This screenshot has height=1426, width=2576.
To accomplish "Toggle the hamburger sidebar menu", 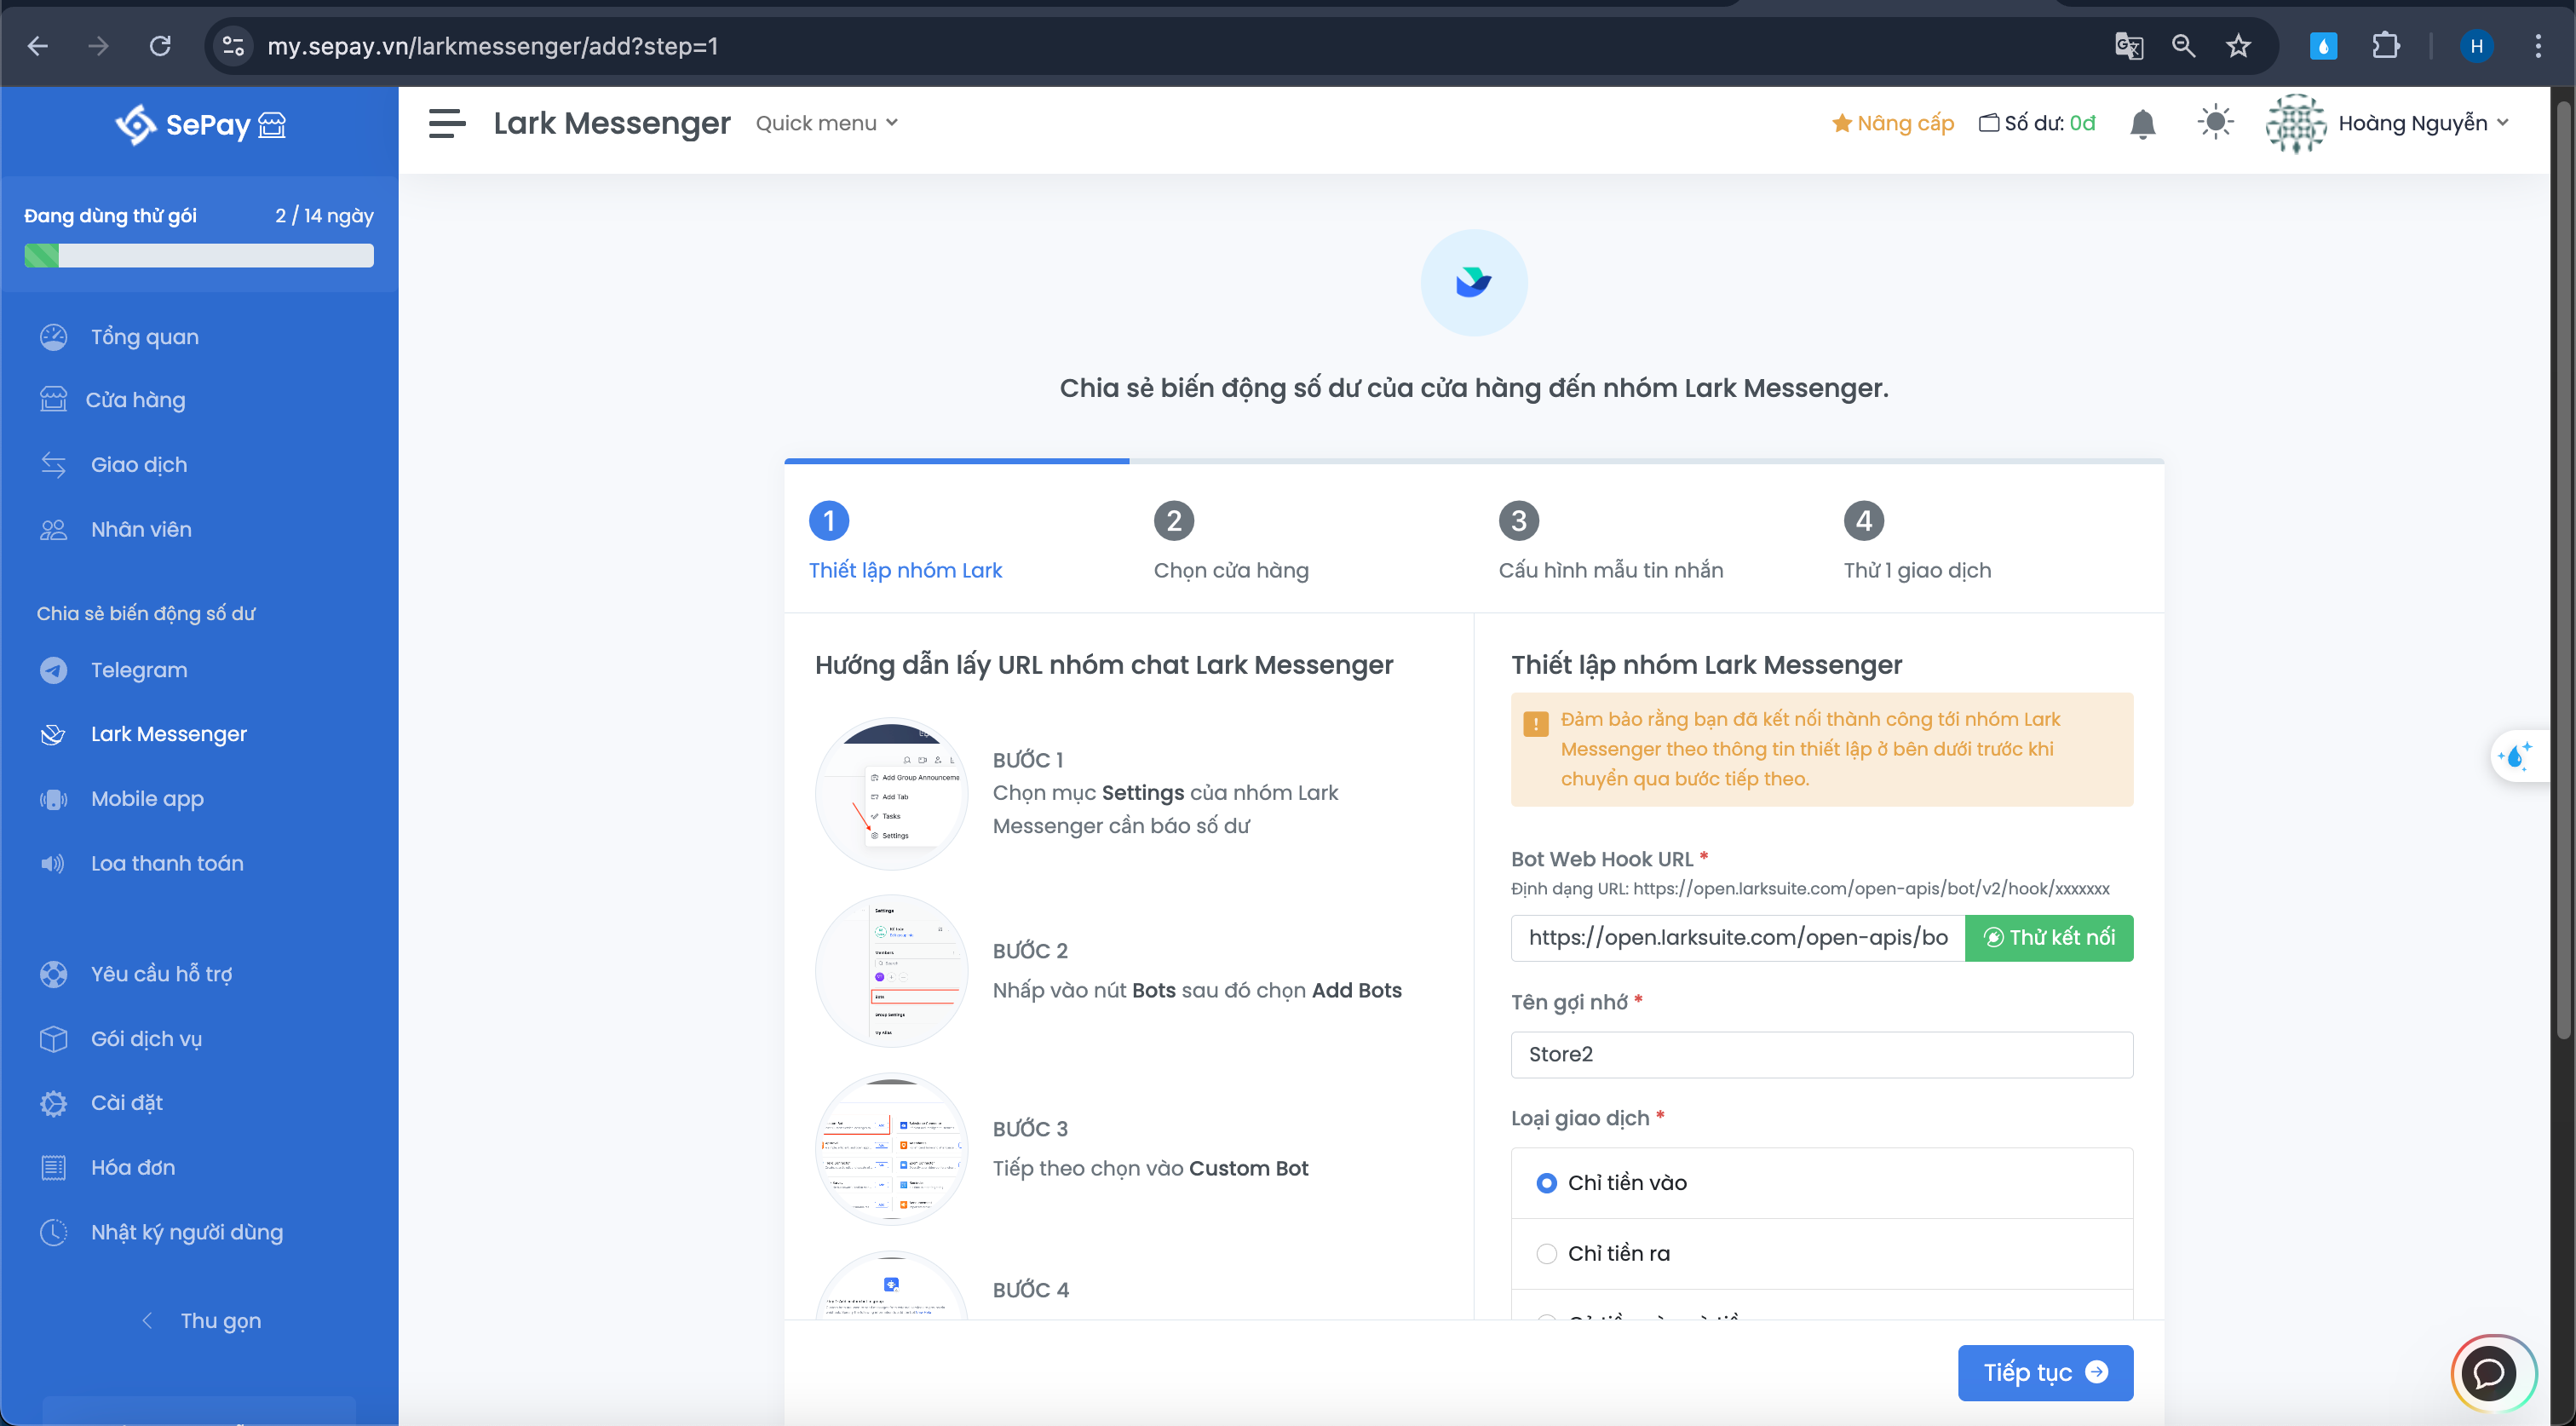I will 447,123.
